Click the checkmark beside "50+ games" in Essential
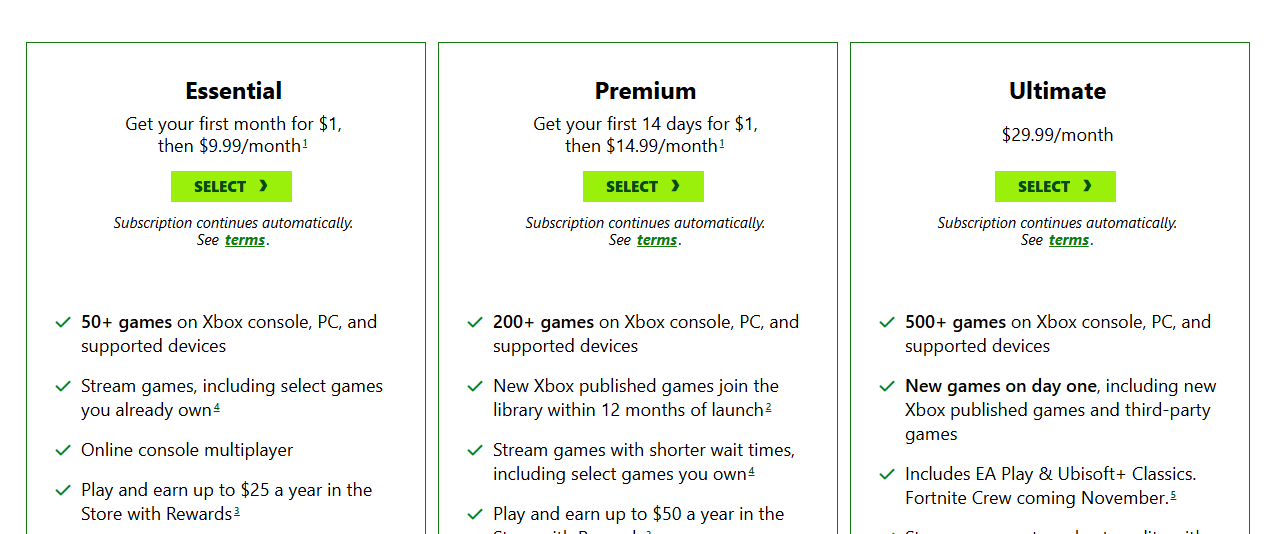Viewport: 1274px width, 534px height. pyautogui.click(x=63, y=322)
